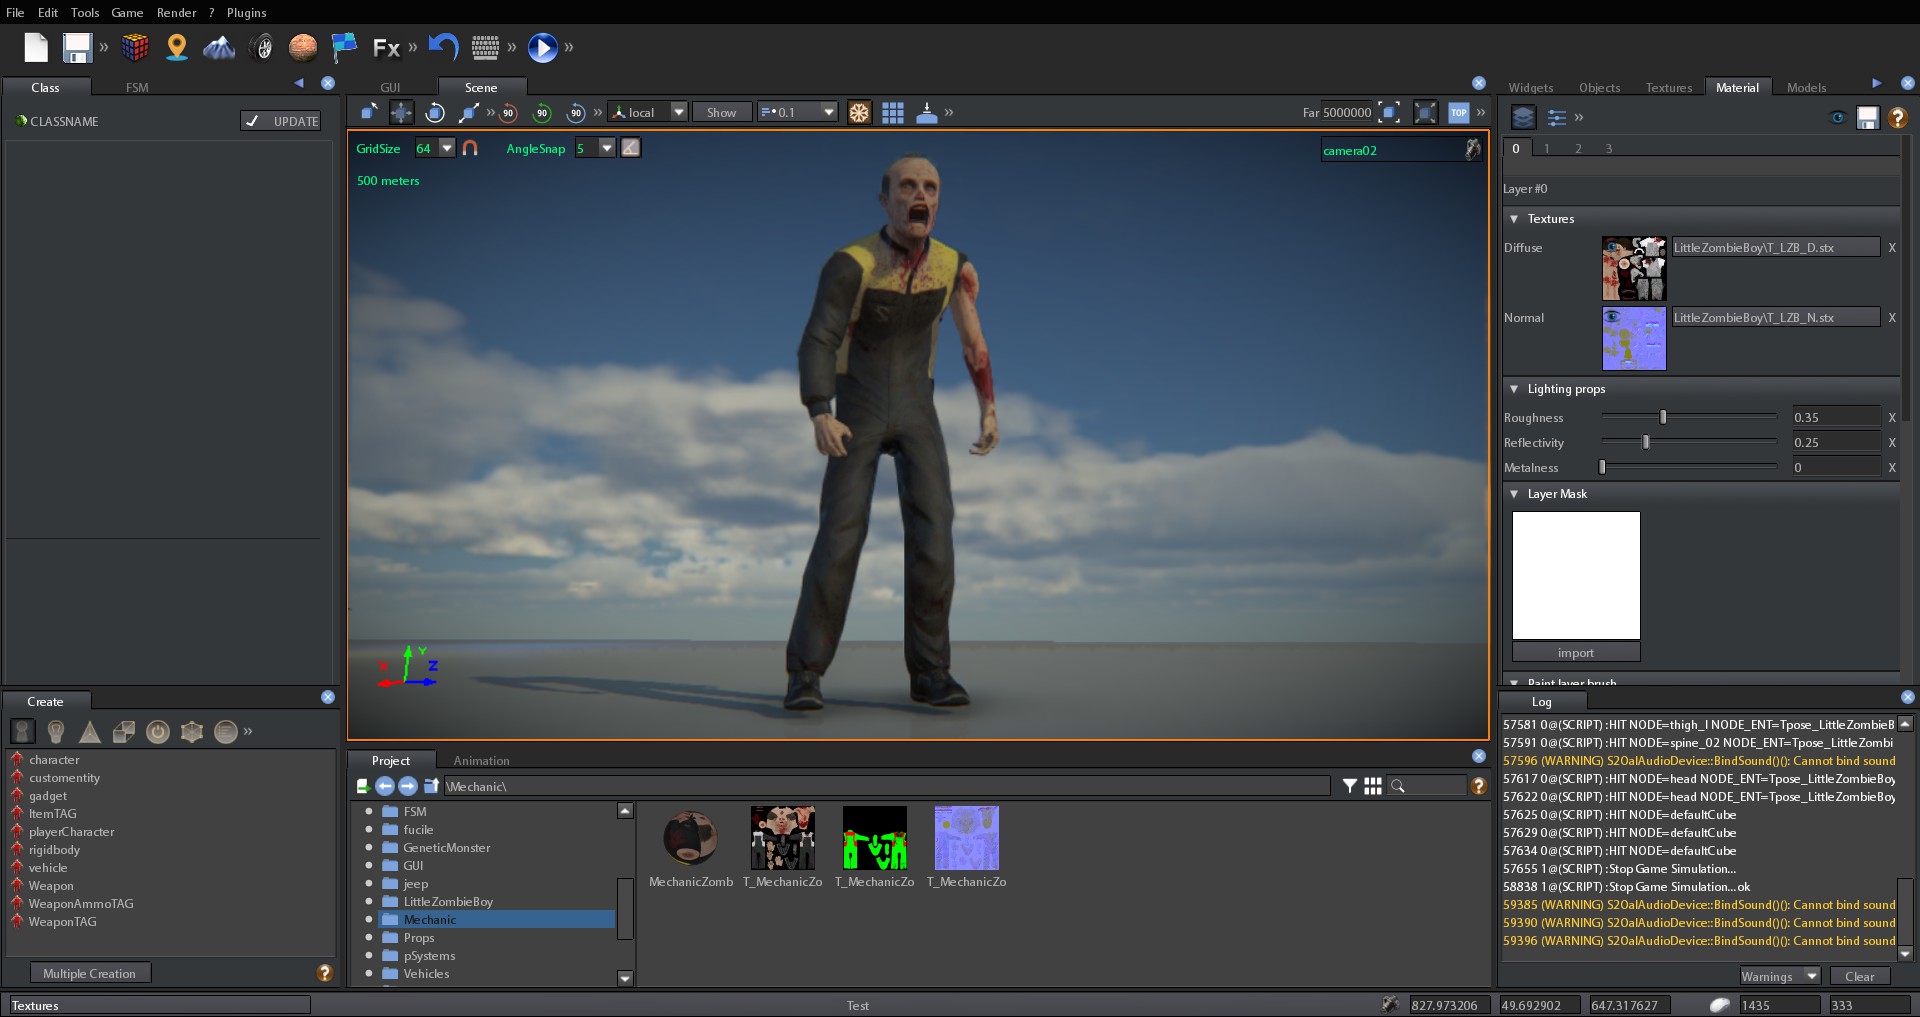Toggle the TOP view button in the viewport
1920x1017 pixels.
tap(1458, 112)
